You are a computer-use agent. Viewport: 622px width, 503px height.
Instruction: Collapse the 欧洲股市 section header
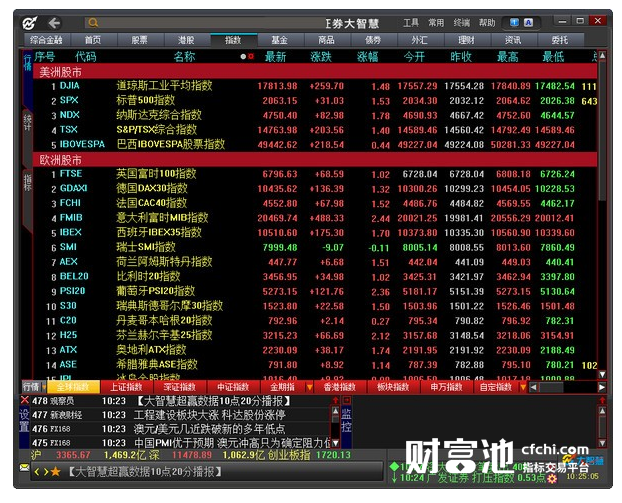coord(315,160)
